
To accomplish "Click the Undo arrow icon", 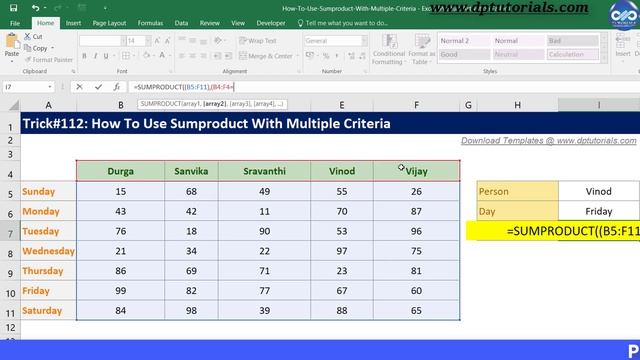I will (36, 8).
